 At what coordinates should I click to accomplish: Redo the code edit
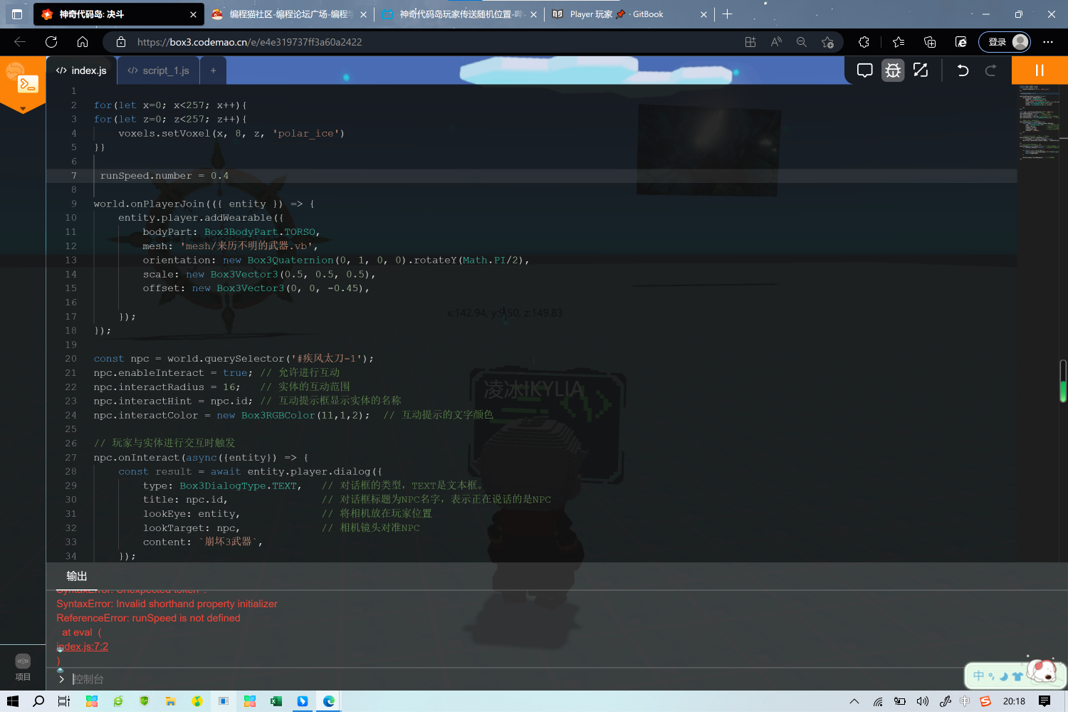click(x=990, y=70)
